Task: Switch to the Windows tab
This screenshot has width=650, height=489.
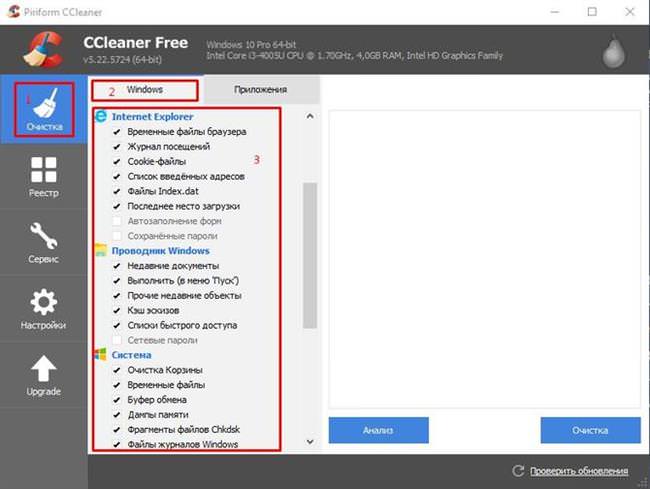Action: 145,90
